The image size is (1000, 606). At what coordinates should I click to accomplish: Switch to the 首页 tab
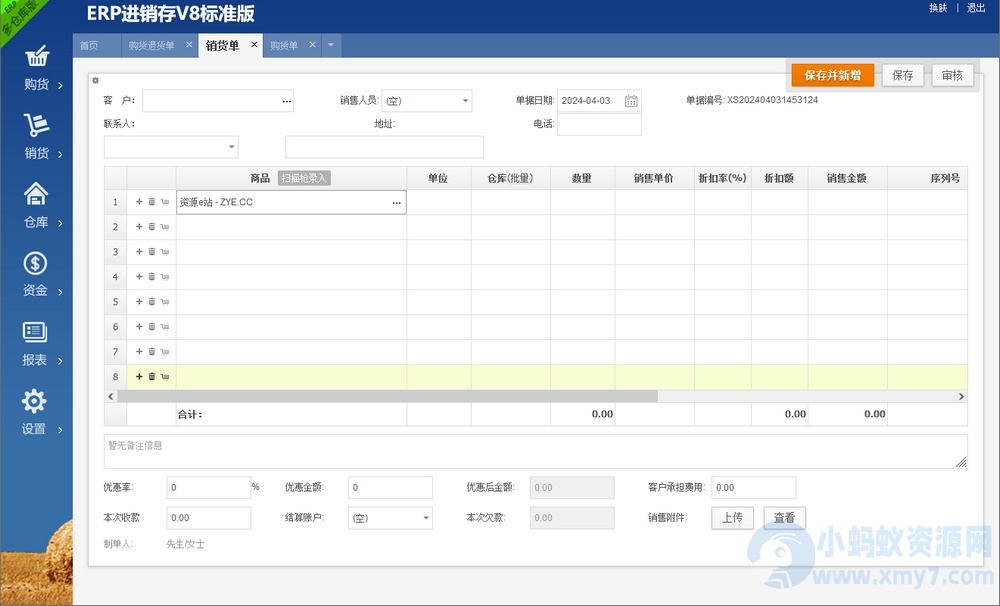89,45
